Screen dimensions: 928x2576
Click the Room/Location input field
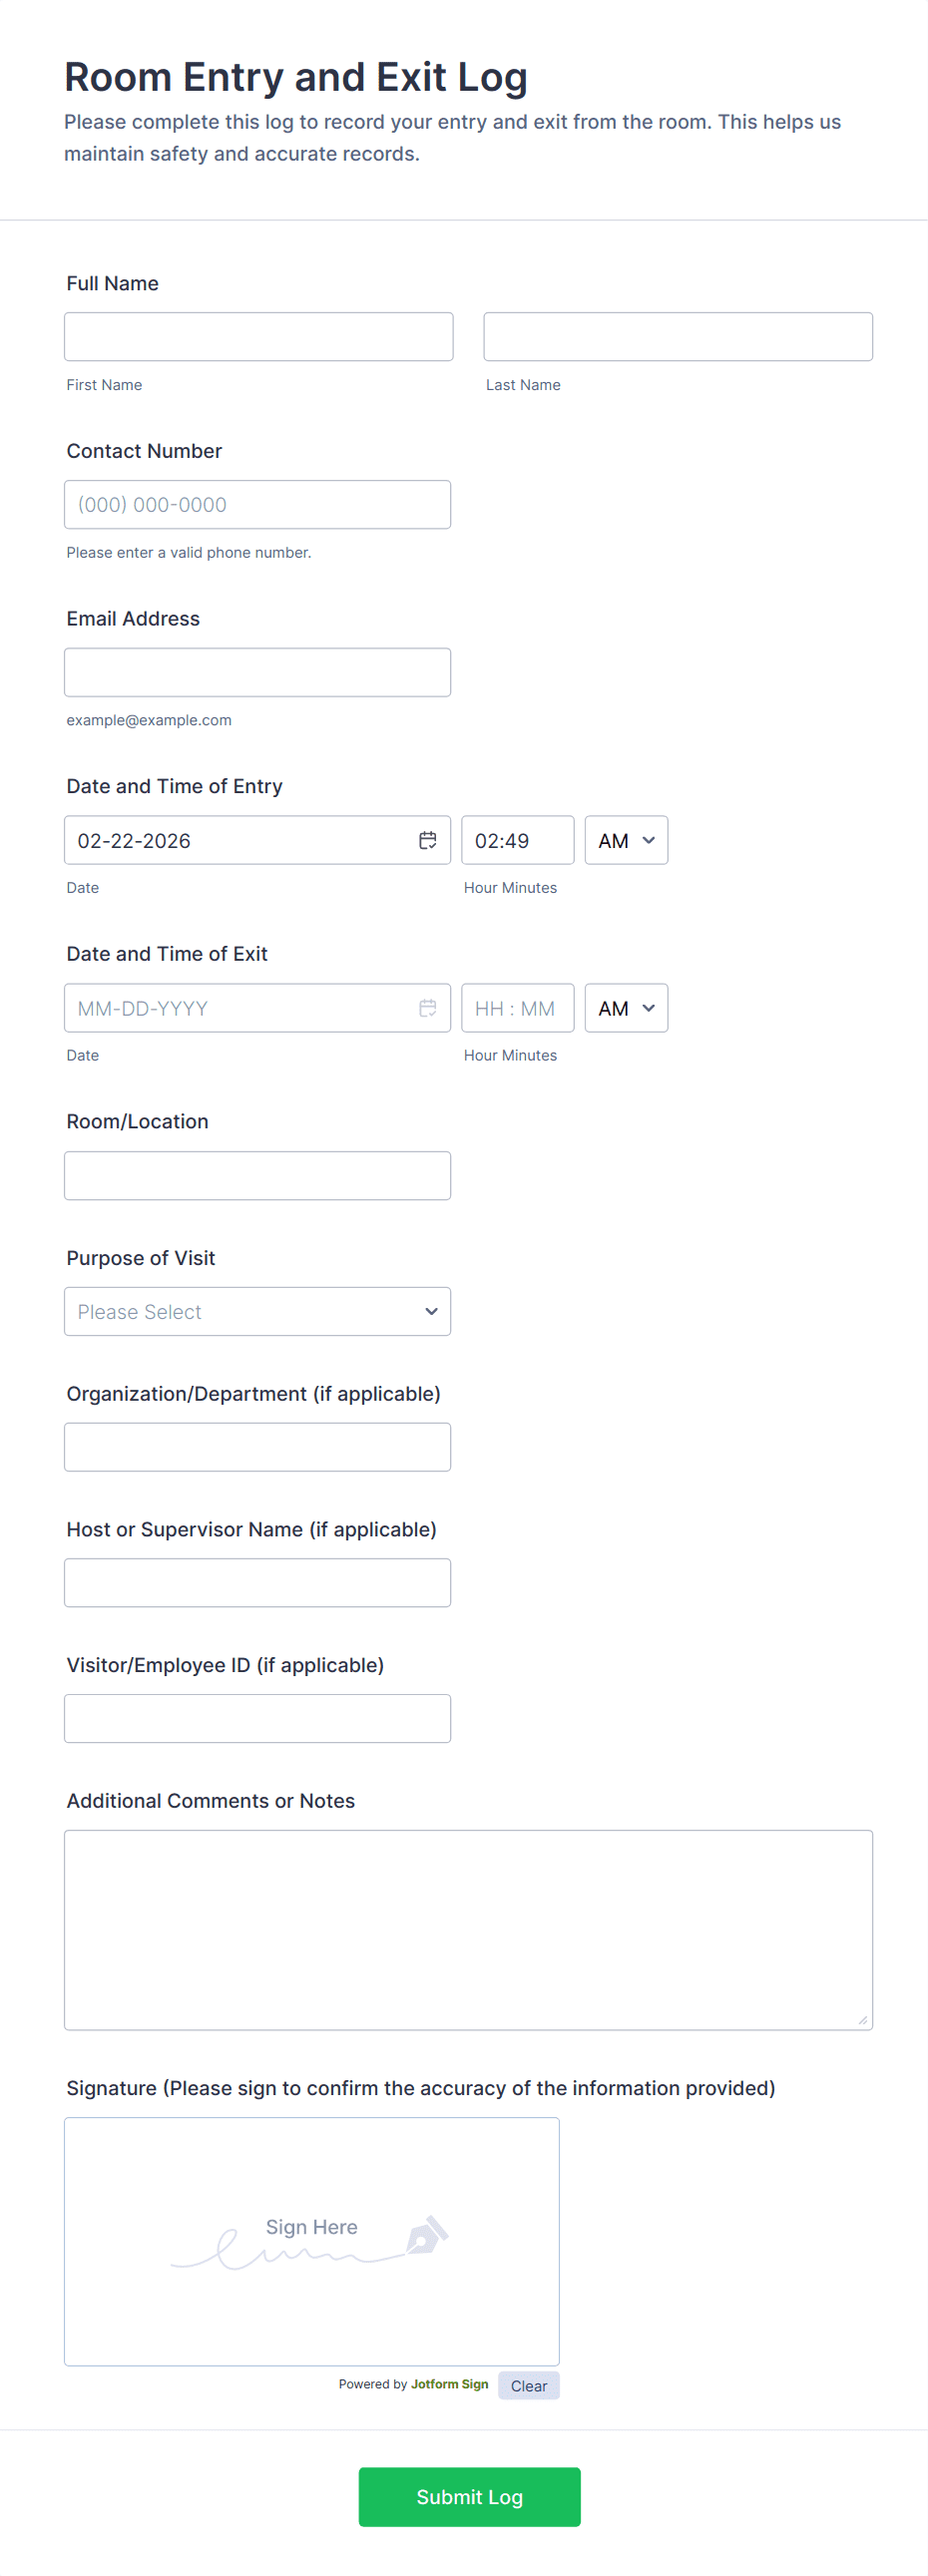pos(257,1175)
